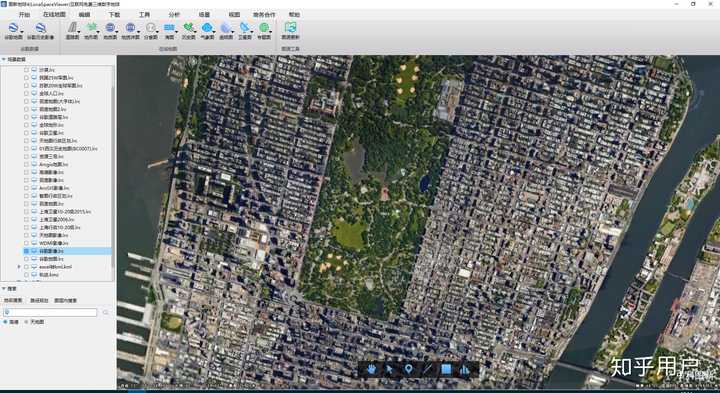Viewport: 720px width, 393px height.
Task: Select the hand pan tool on map
Action: [371, 369]
